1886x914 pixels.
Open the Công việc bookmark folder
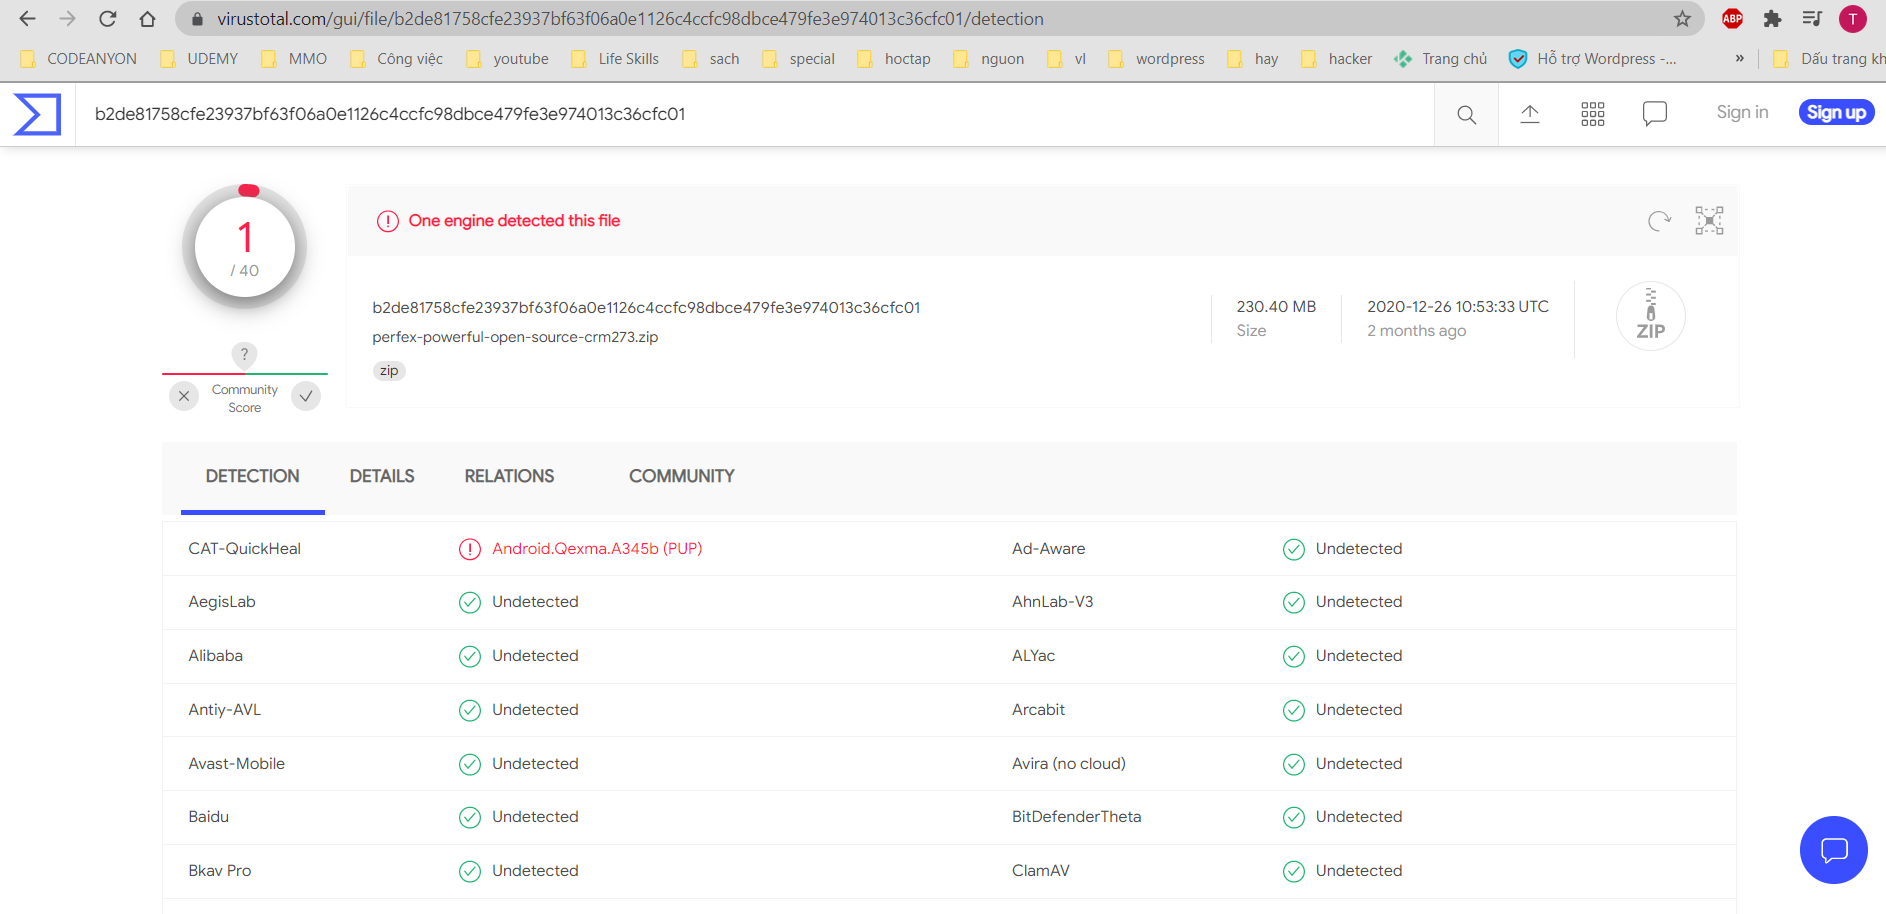(x=397, y=59)
